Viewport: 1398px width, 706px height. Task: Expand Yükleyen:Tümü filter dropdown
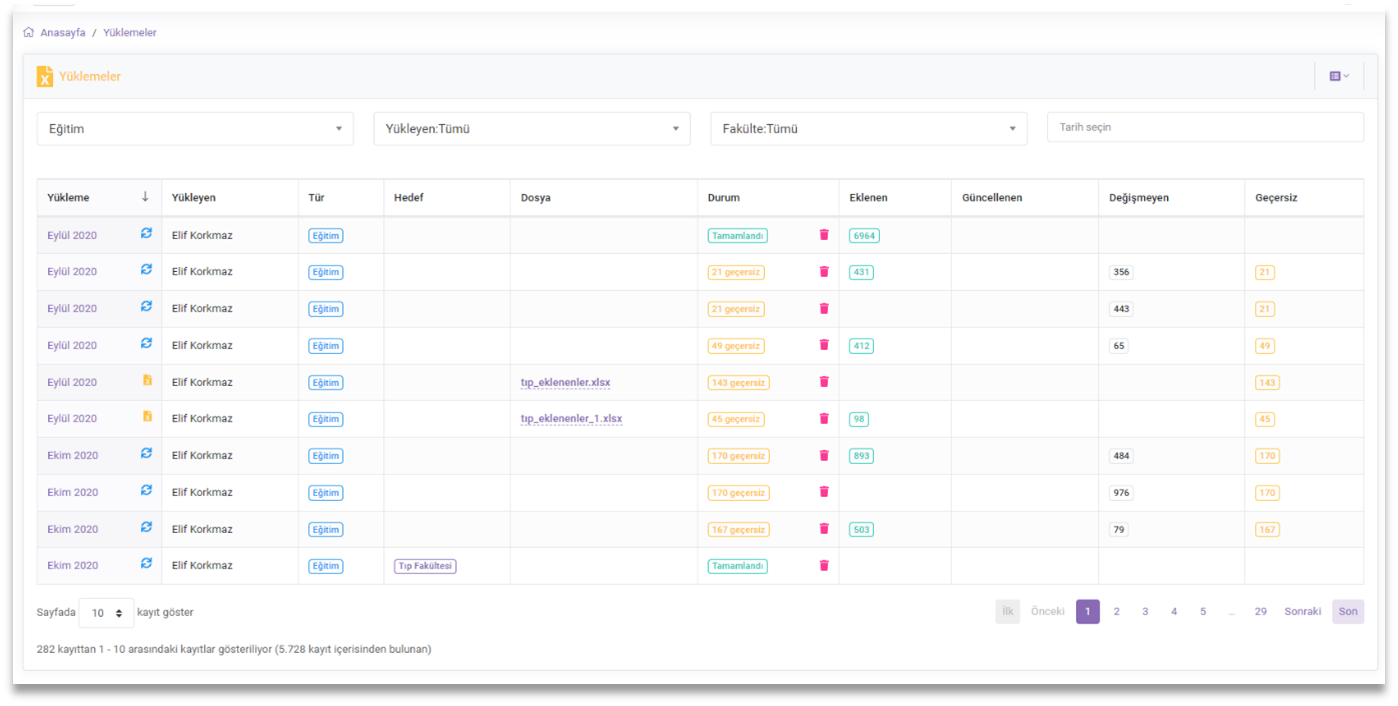point(532,129)
